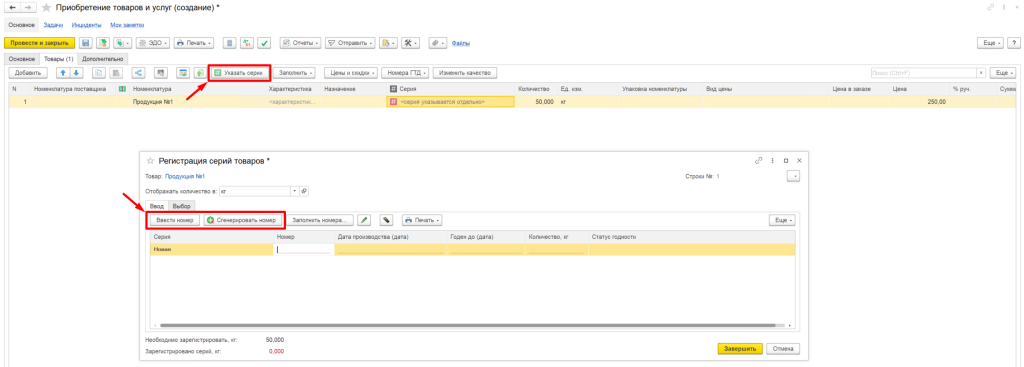Click the Заполнить номера... button
The height and width of the screenshot is (367, 1024).
[321, 220]
